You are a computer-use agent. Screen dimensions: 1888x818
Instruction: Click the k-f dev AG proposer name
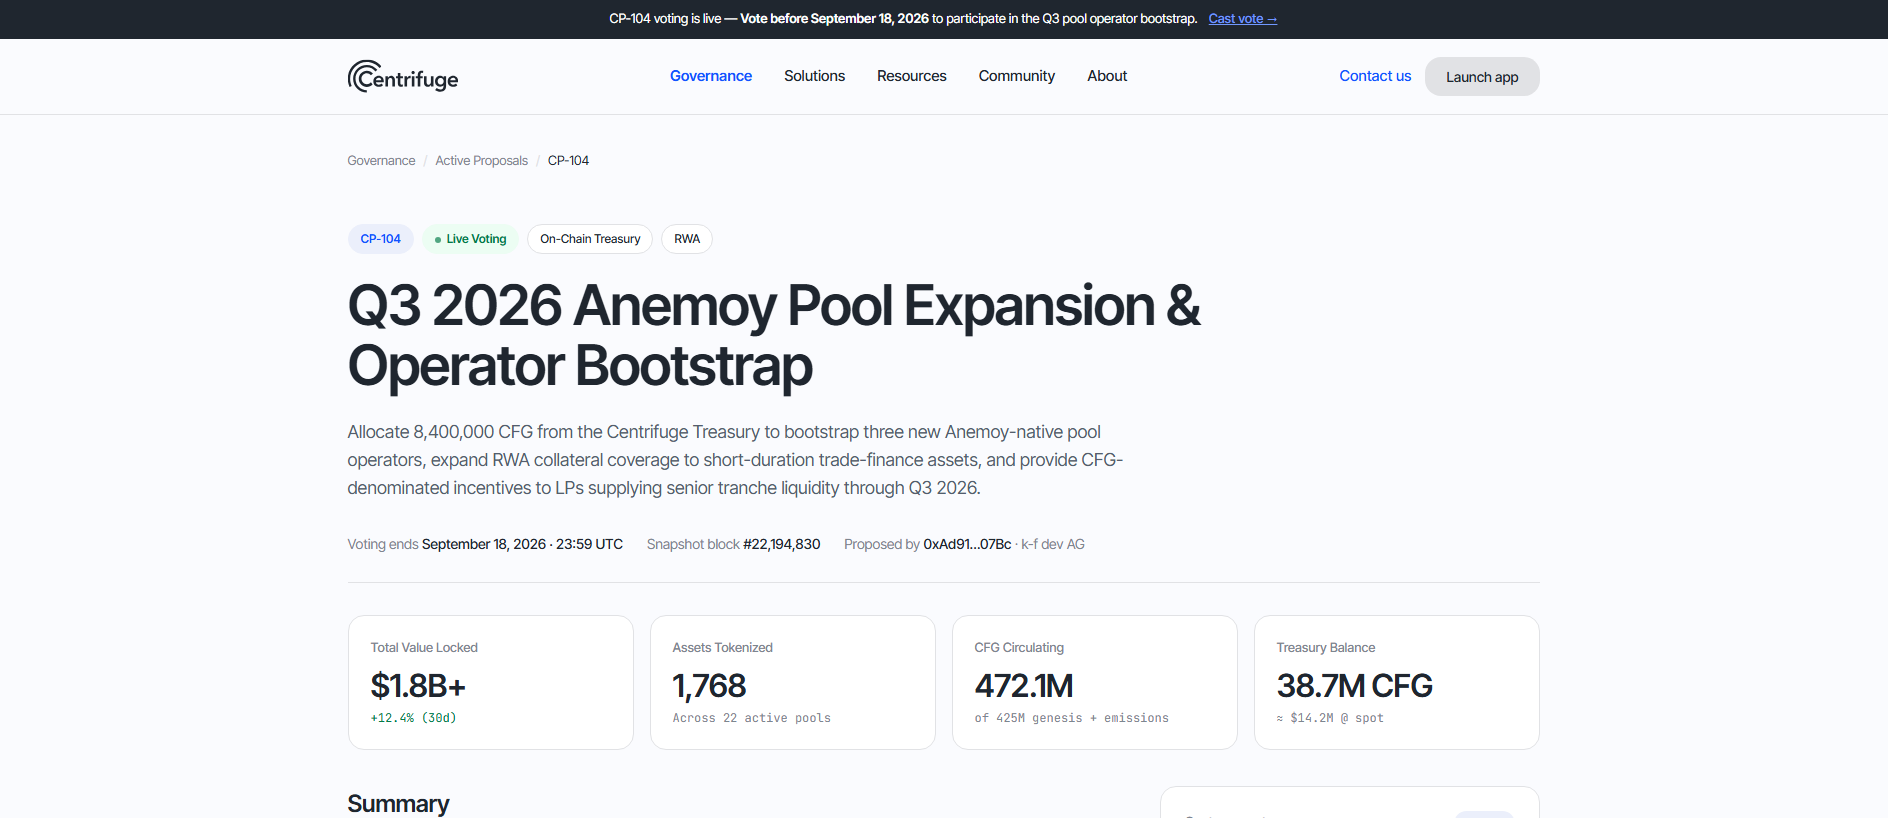1053,545
